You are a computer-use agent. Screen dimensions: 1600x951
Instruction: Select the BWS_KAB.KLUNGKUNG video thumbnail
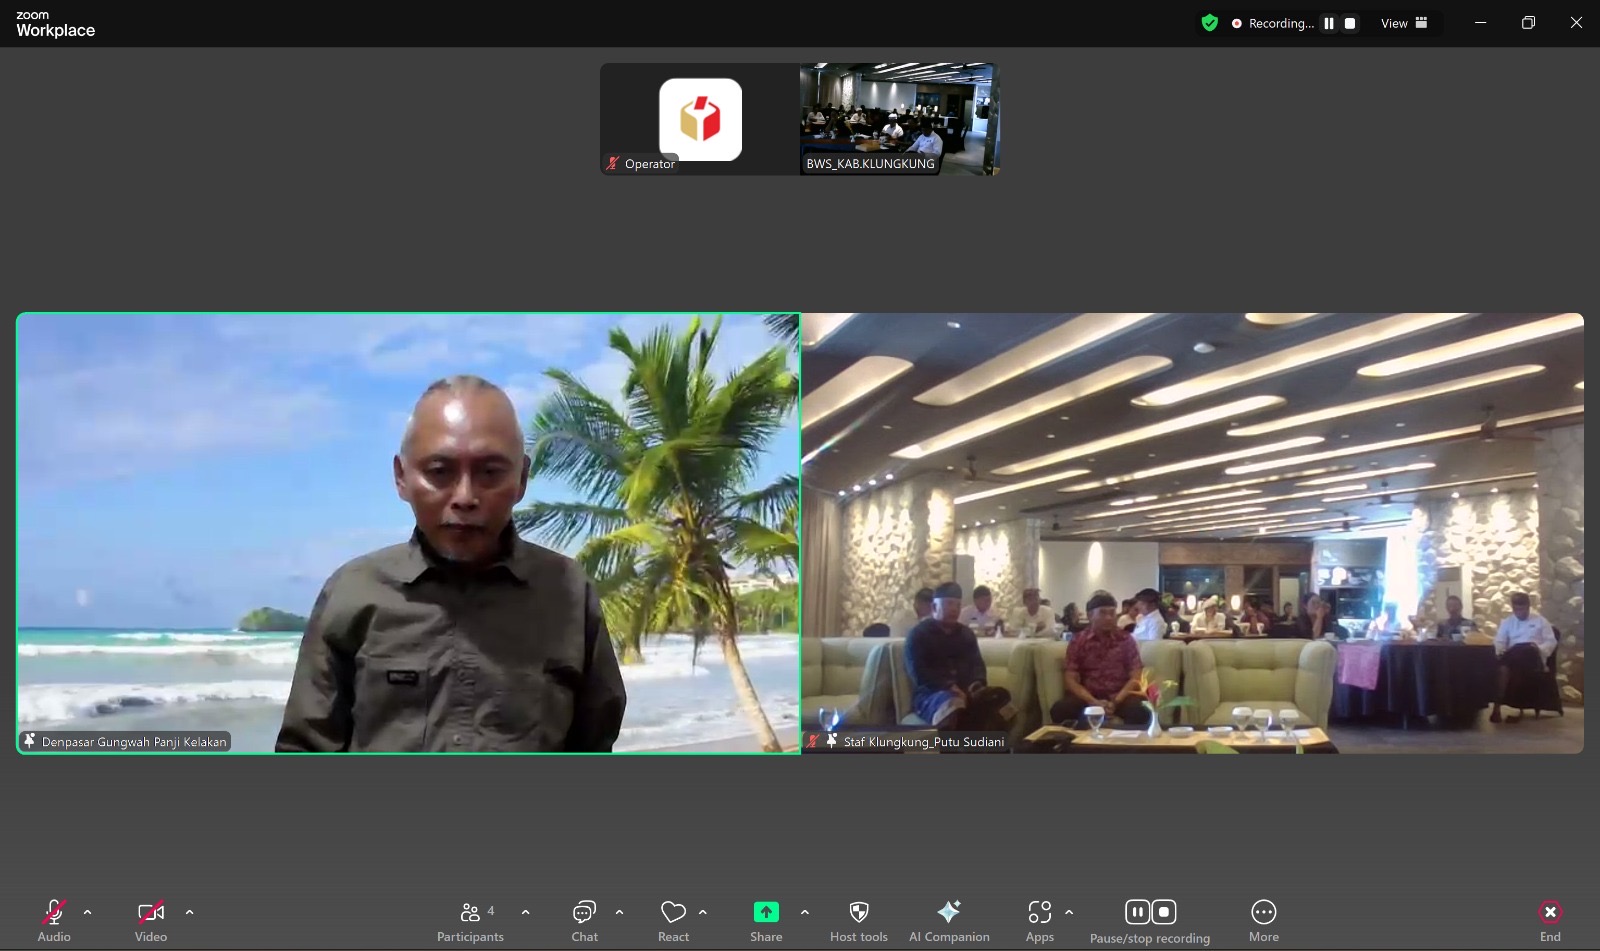point(899,119)
